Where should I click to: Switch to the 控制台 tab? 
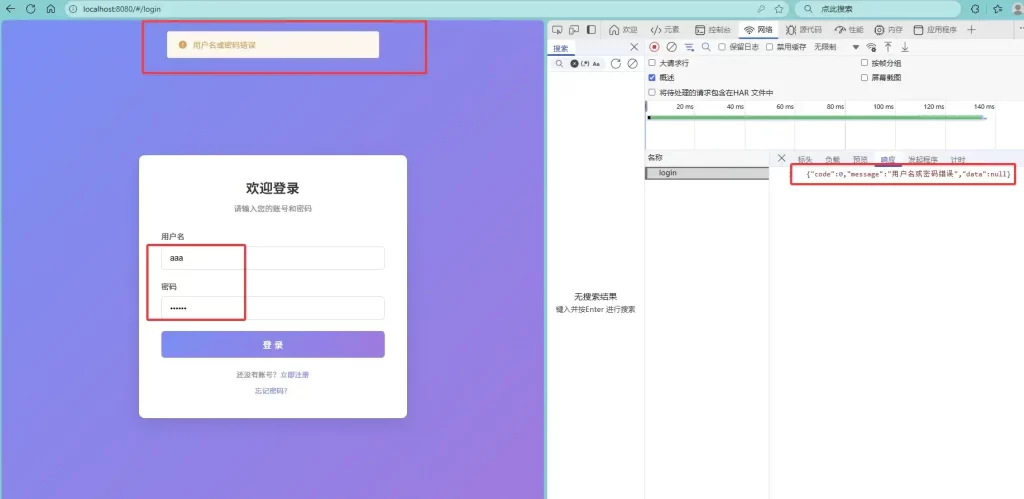click(x=711, y=30)
